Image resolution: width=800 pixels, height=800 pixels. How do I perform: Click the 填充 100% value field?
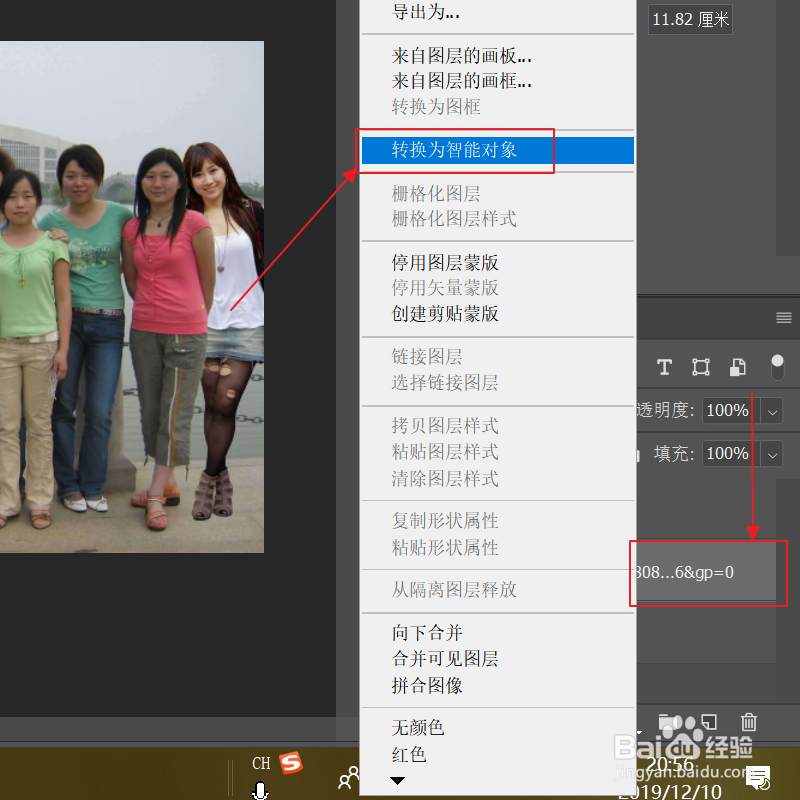(x=730, y=454)
